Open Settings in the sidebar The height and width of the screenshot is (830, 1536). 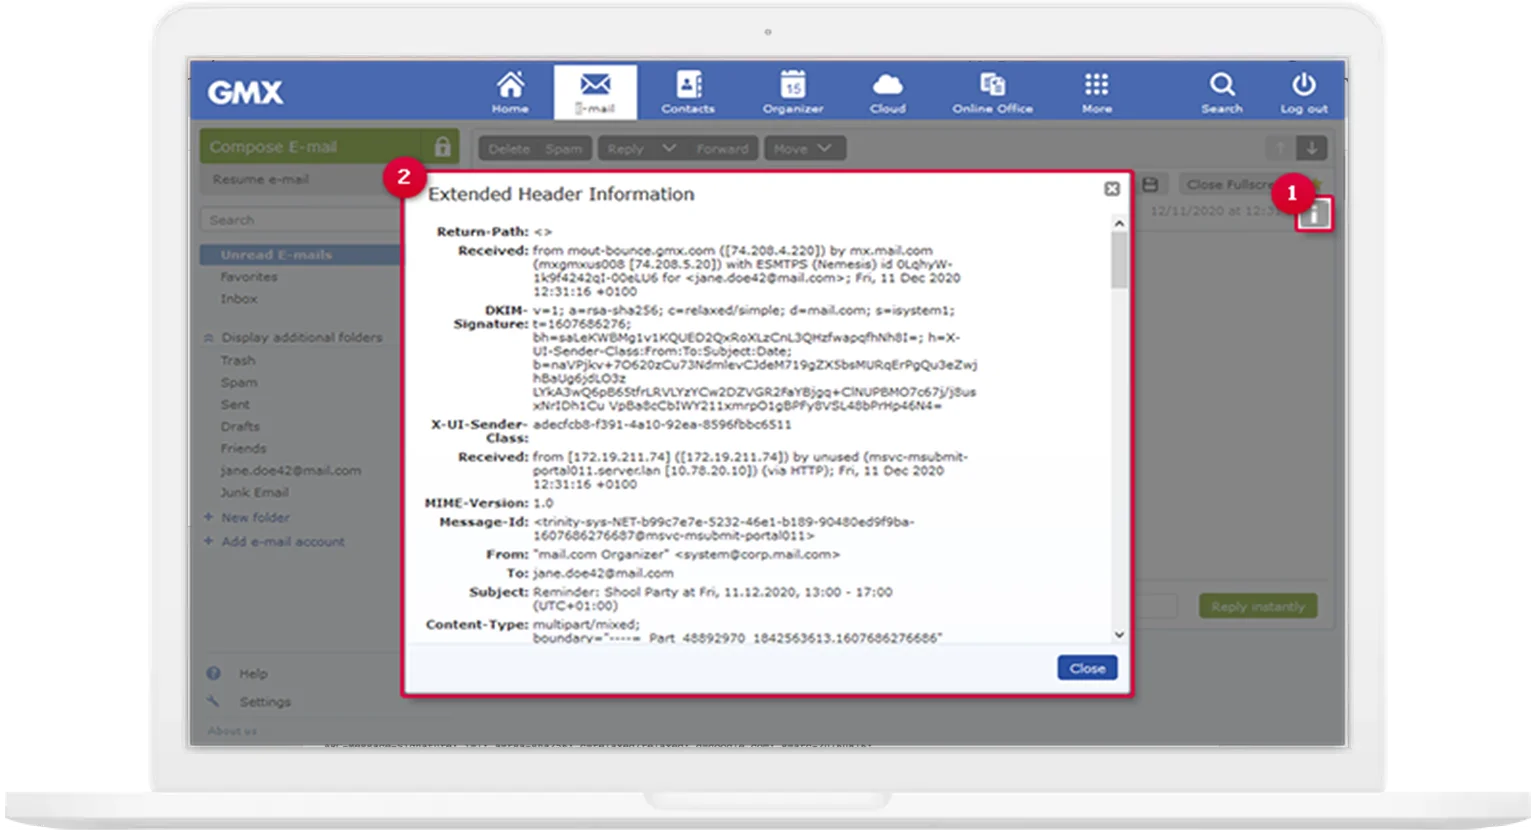[265, 702]
